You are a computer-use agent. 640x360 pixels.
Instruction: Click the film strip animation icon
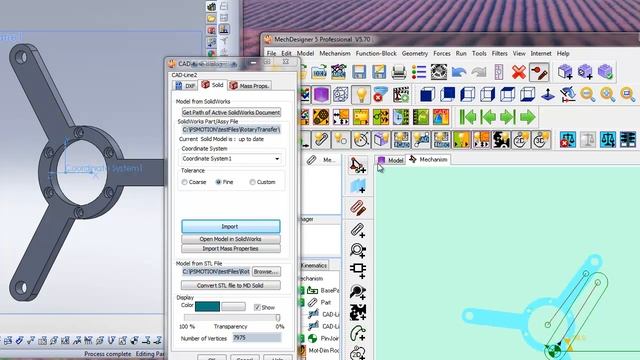pos(401,95)
